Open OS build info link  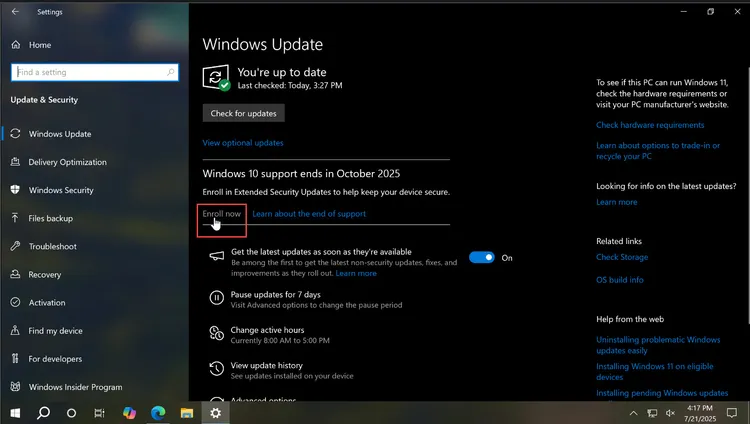pos(619,280)
